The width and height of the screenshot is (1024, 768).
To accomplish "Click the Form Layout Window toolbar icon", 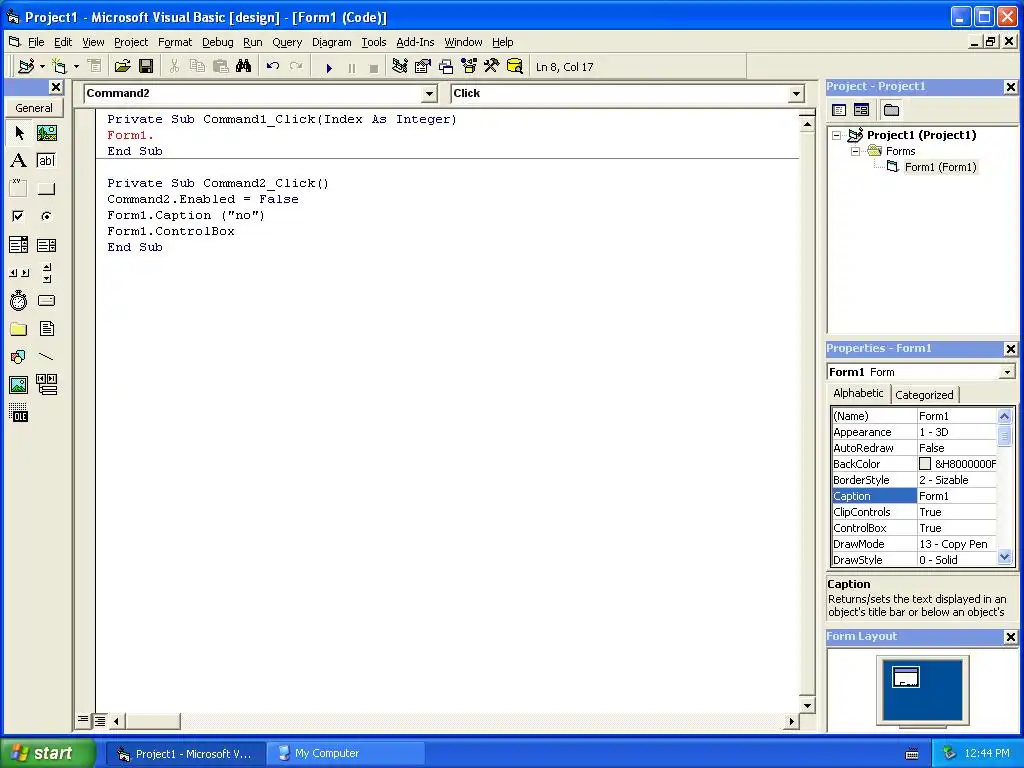I will tap(446, 66).
